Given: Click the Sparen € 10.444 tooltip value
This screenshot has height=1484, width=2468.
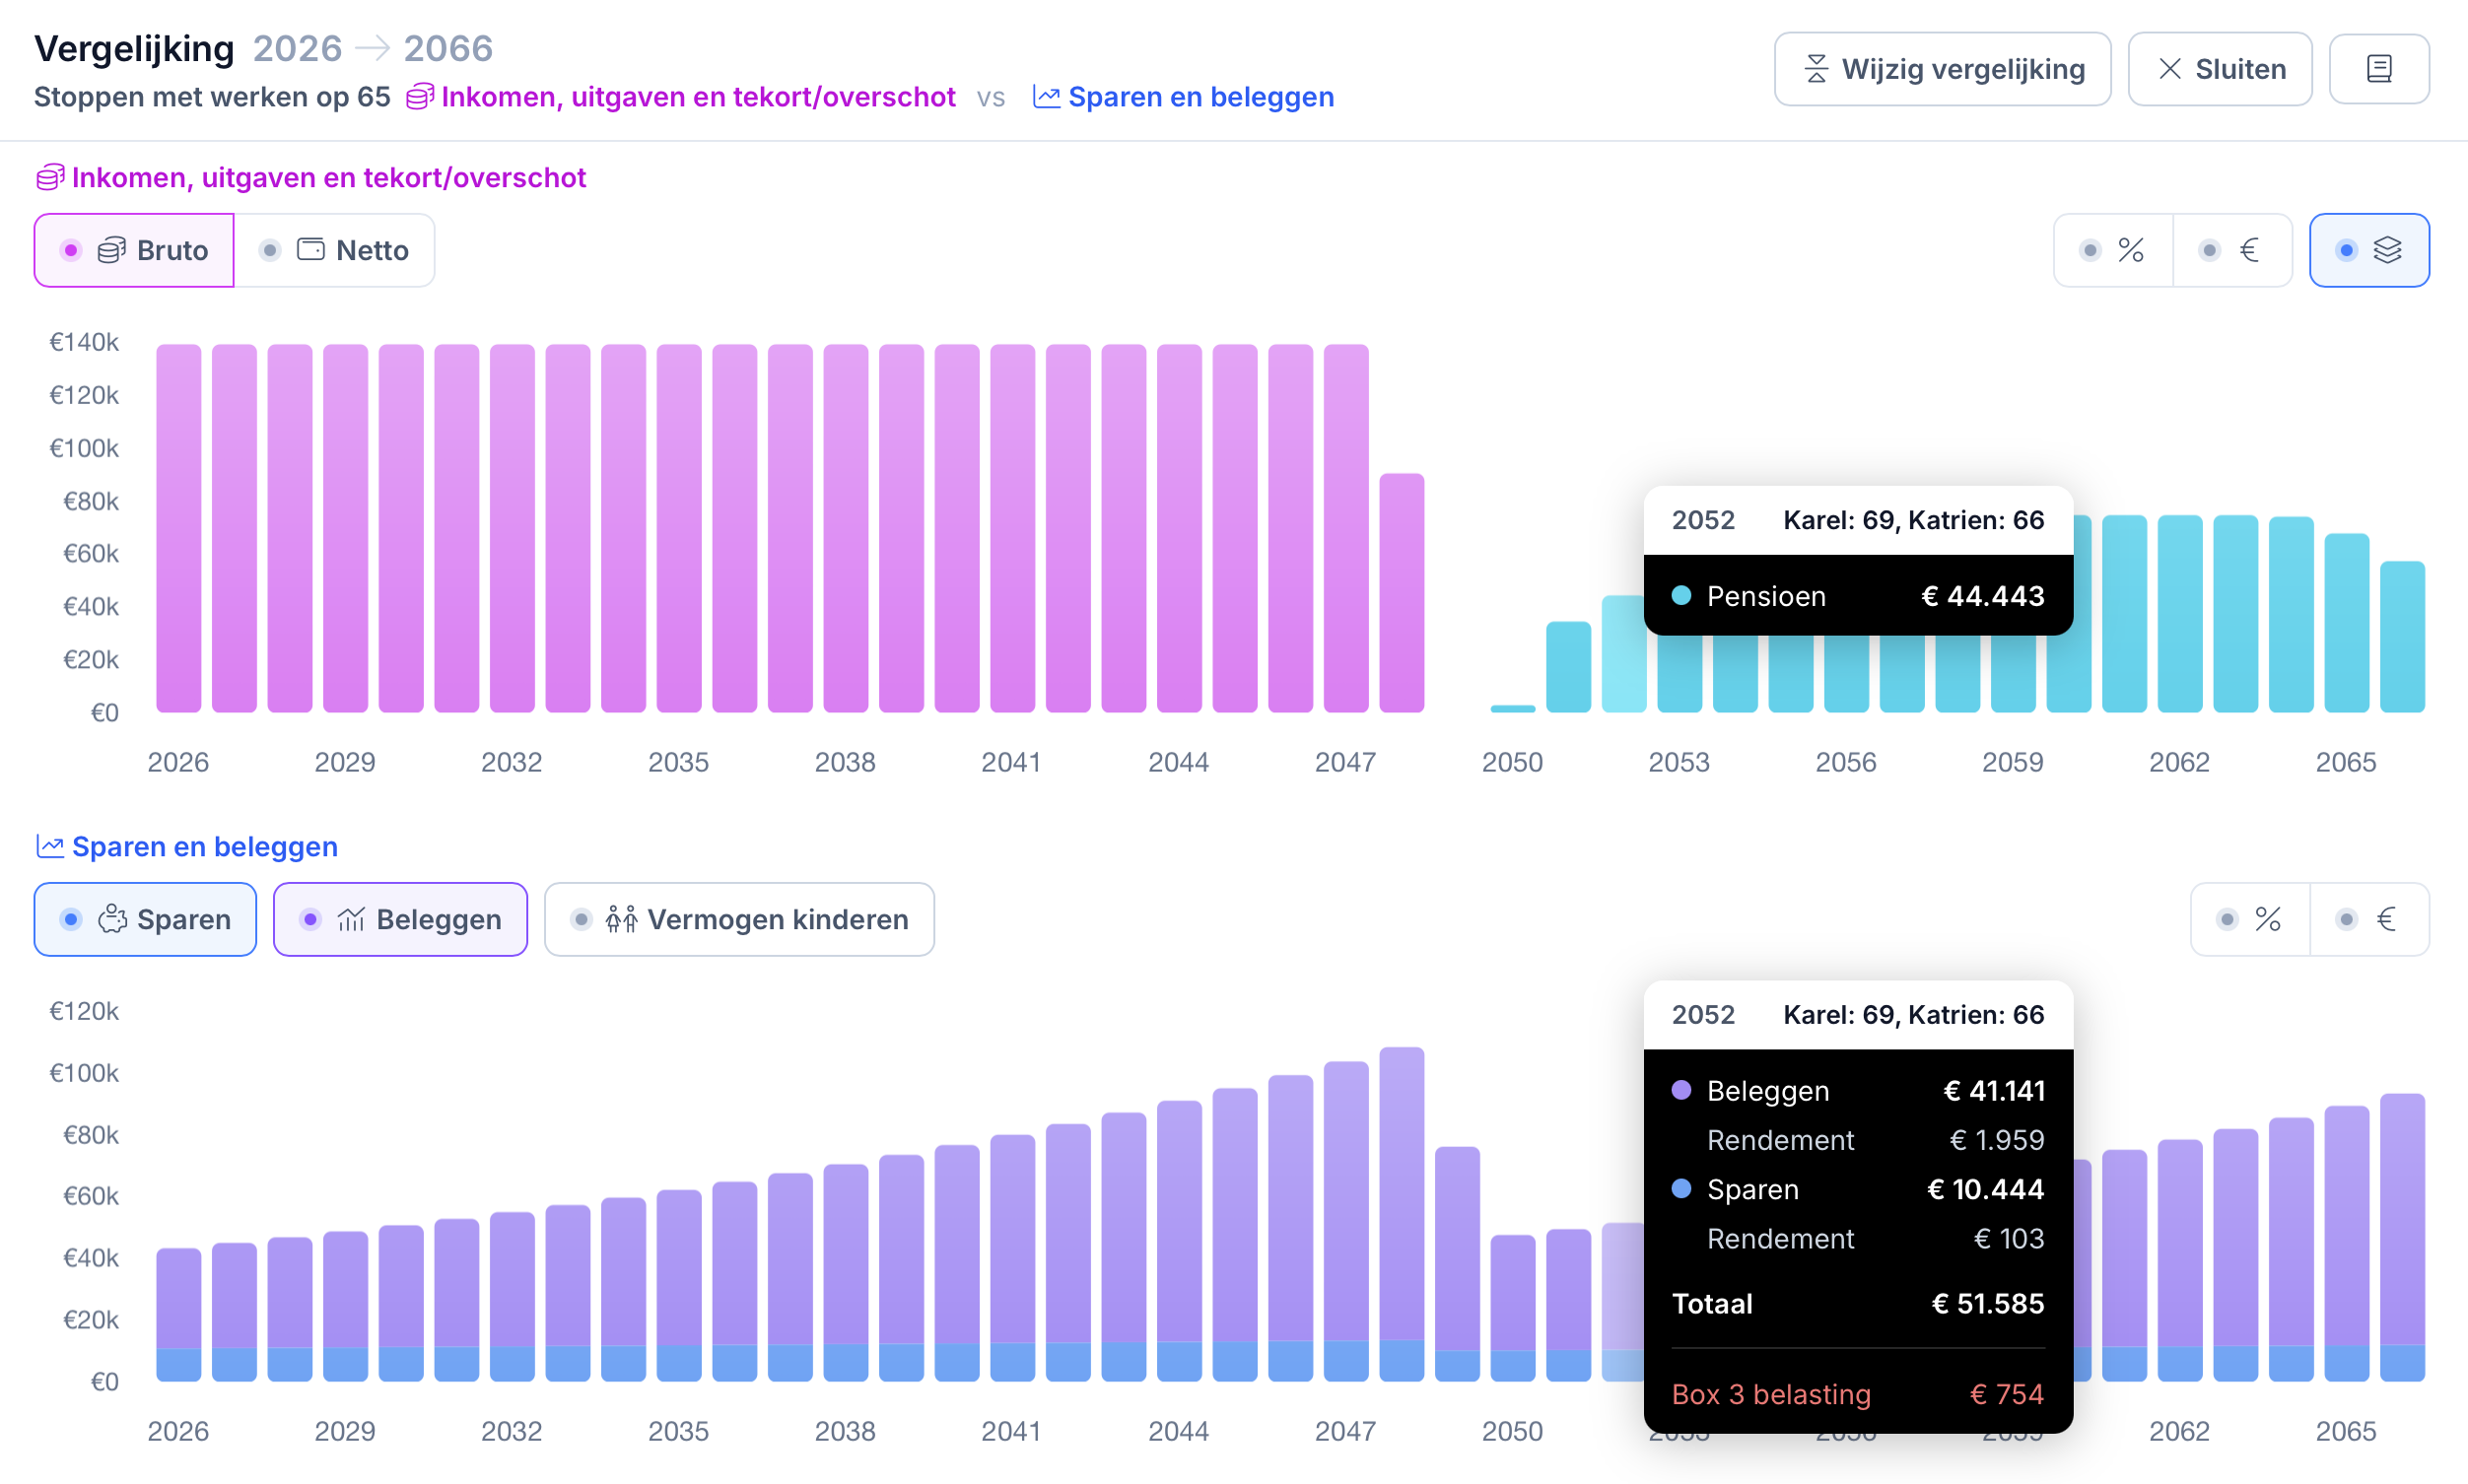Looking at the screenshot, I should 1986,1189.
